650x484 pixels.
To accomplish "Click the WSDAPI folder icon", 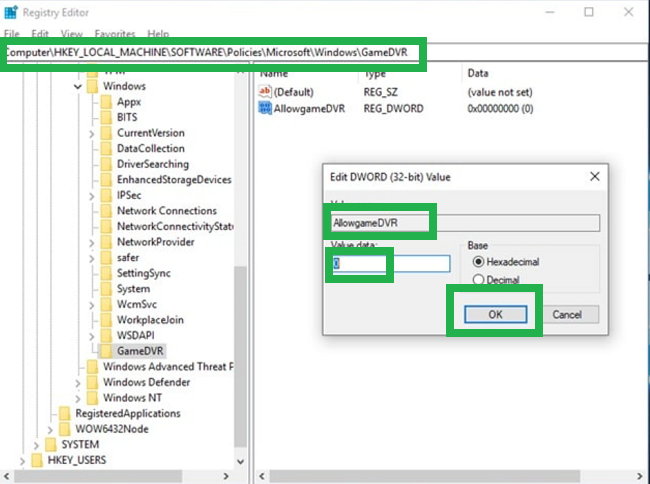I will 107,335.
